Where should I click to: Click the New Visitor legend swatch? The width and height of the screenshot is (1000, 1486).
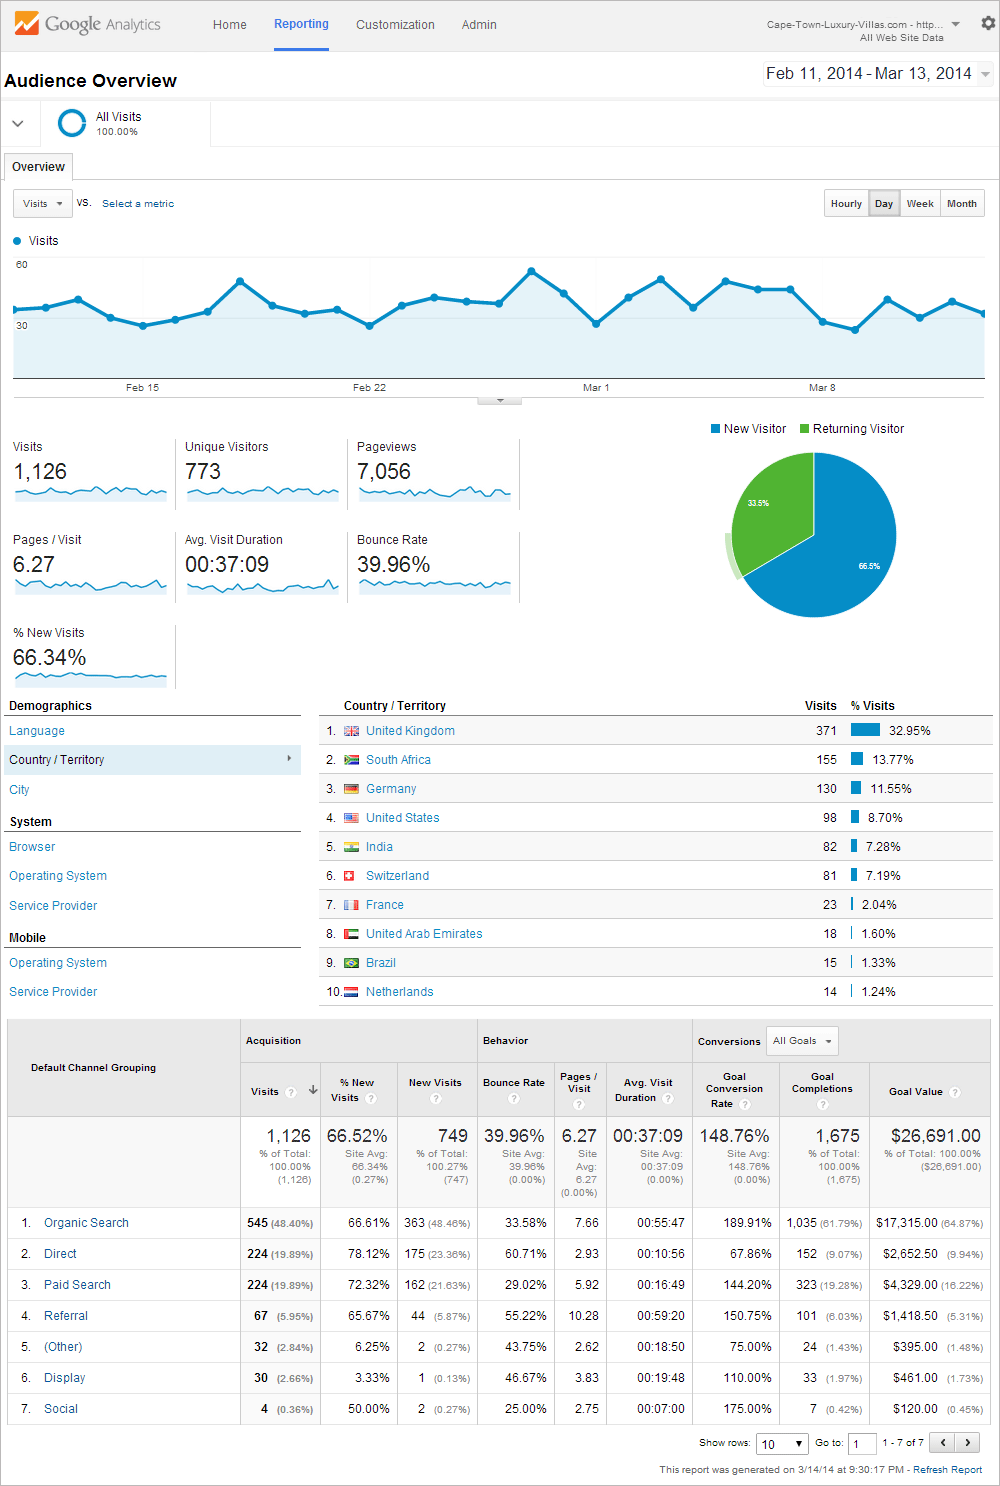[715, 429]
